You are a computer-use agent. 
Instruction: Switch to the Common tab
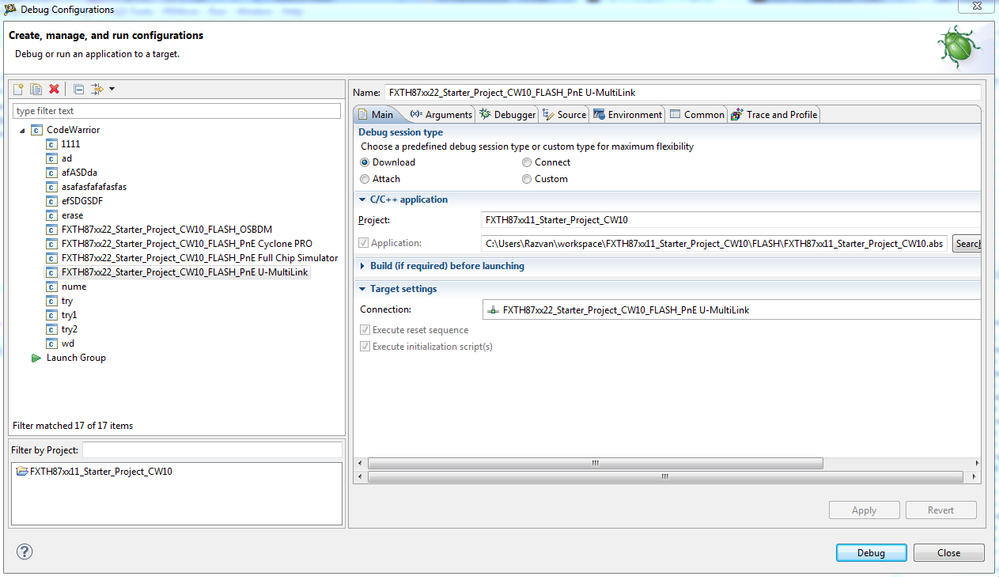697,115
